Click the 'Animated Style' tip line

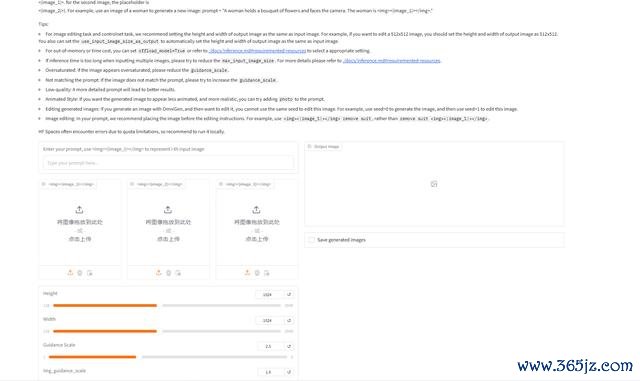pyautogui.click(x=185, y=99)
